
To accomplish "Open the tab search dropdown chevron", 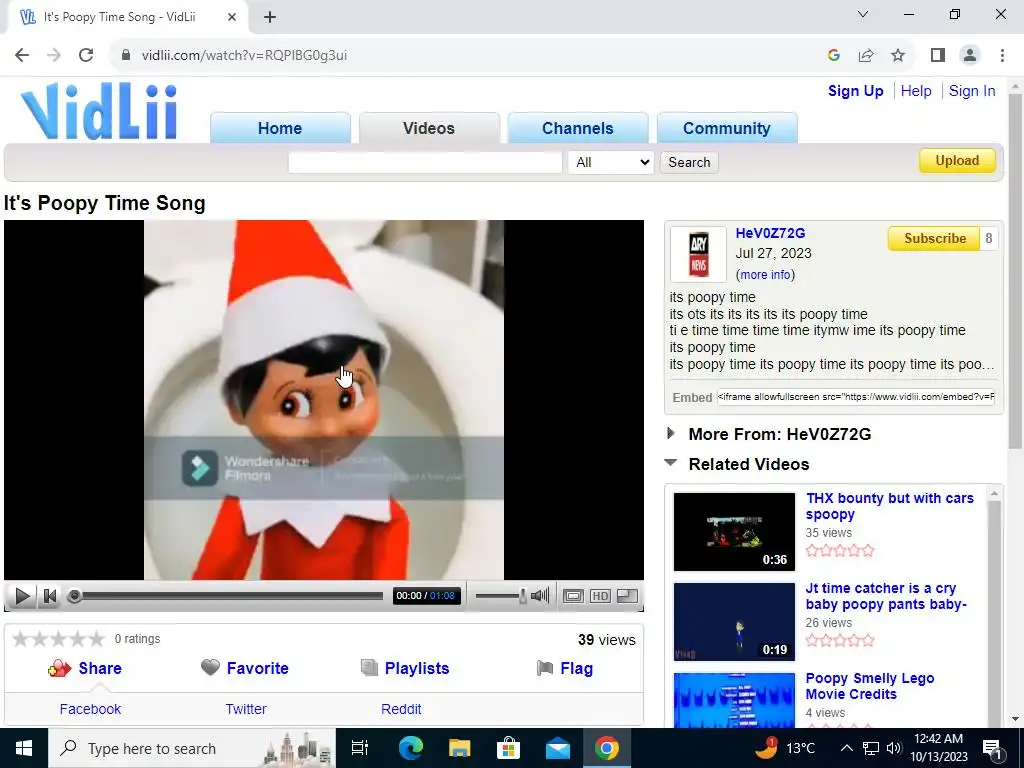I will coord(863,14).
